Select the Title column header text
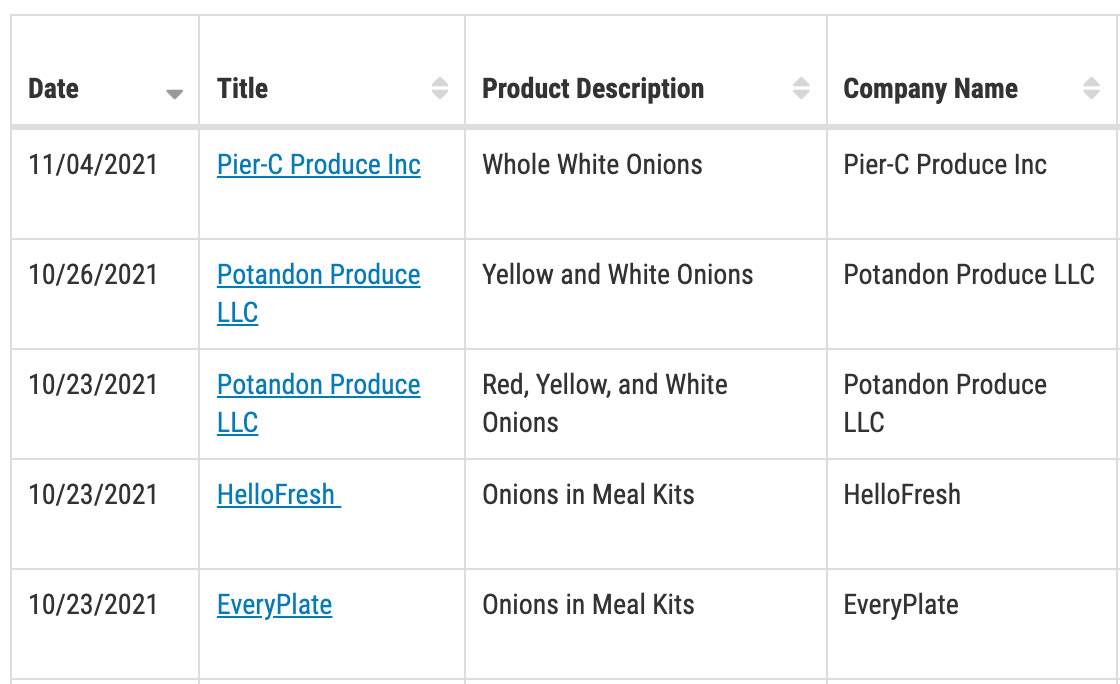The image size is (1120, 684). [242, 89]
